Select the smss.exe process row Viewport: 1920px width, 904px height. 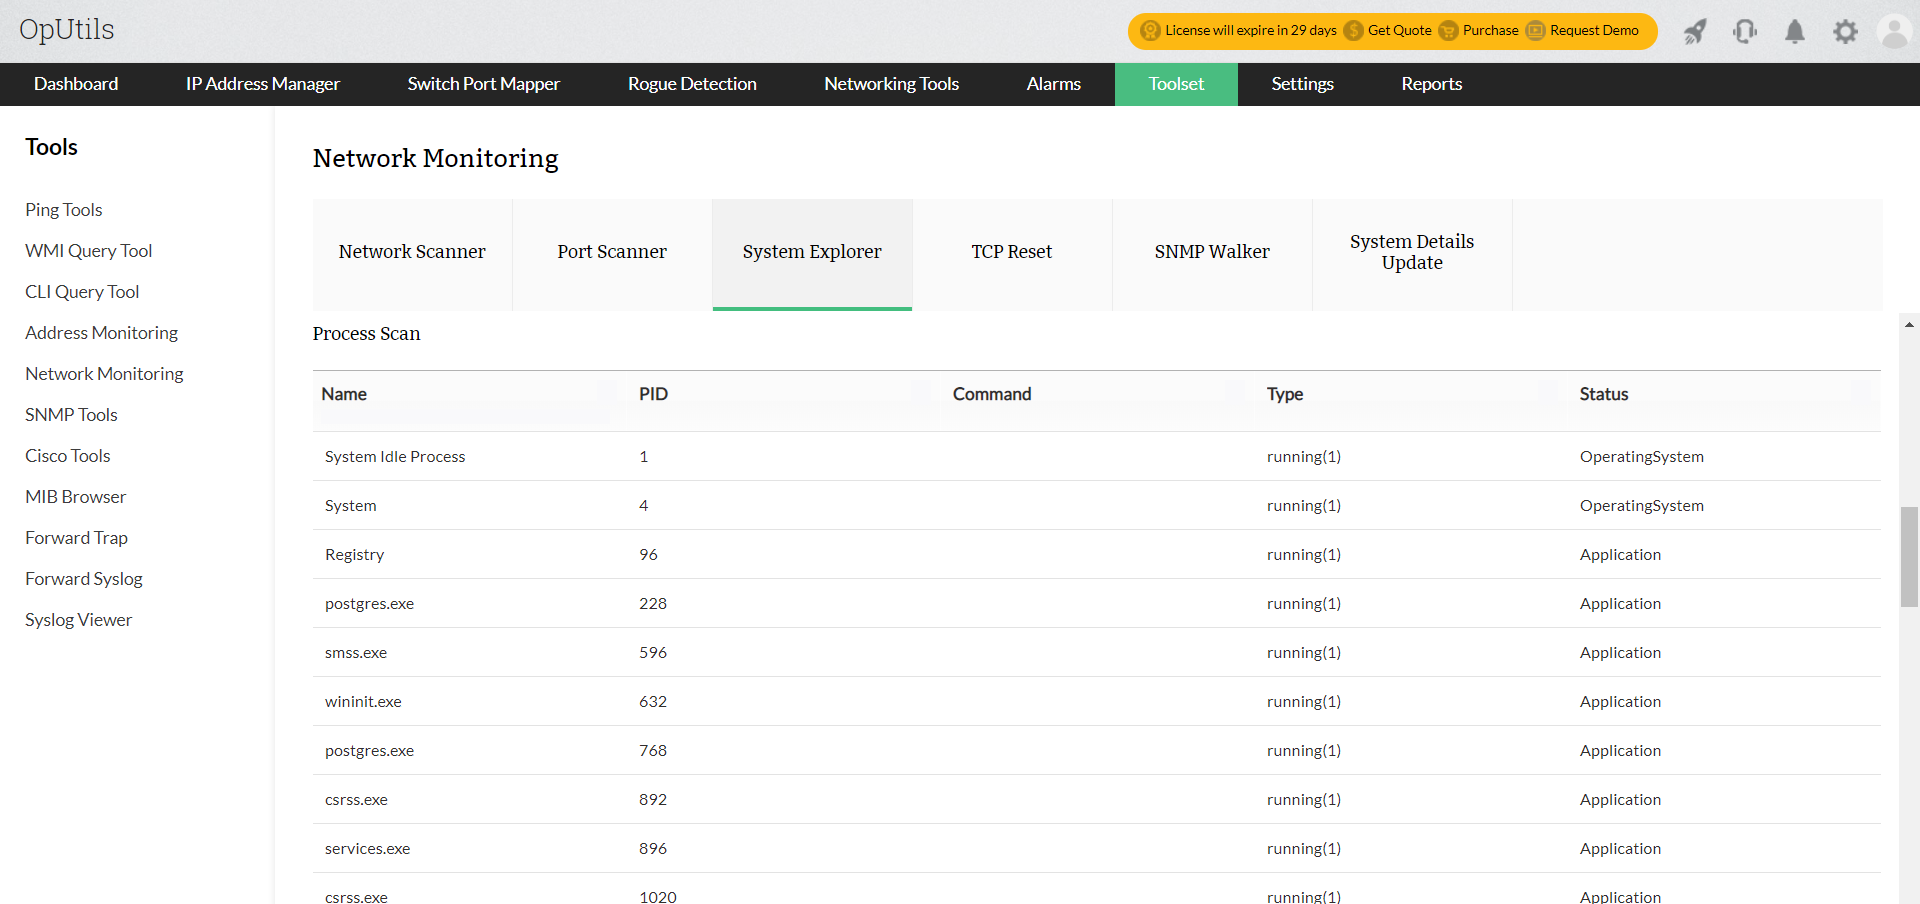click(1097, 653)
